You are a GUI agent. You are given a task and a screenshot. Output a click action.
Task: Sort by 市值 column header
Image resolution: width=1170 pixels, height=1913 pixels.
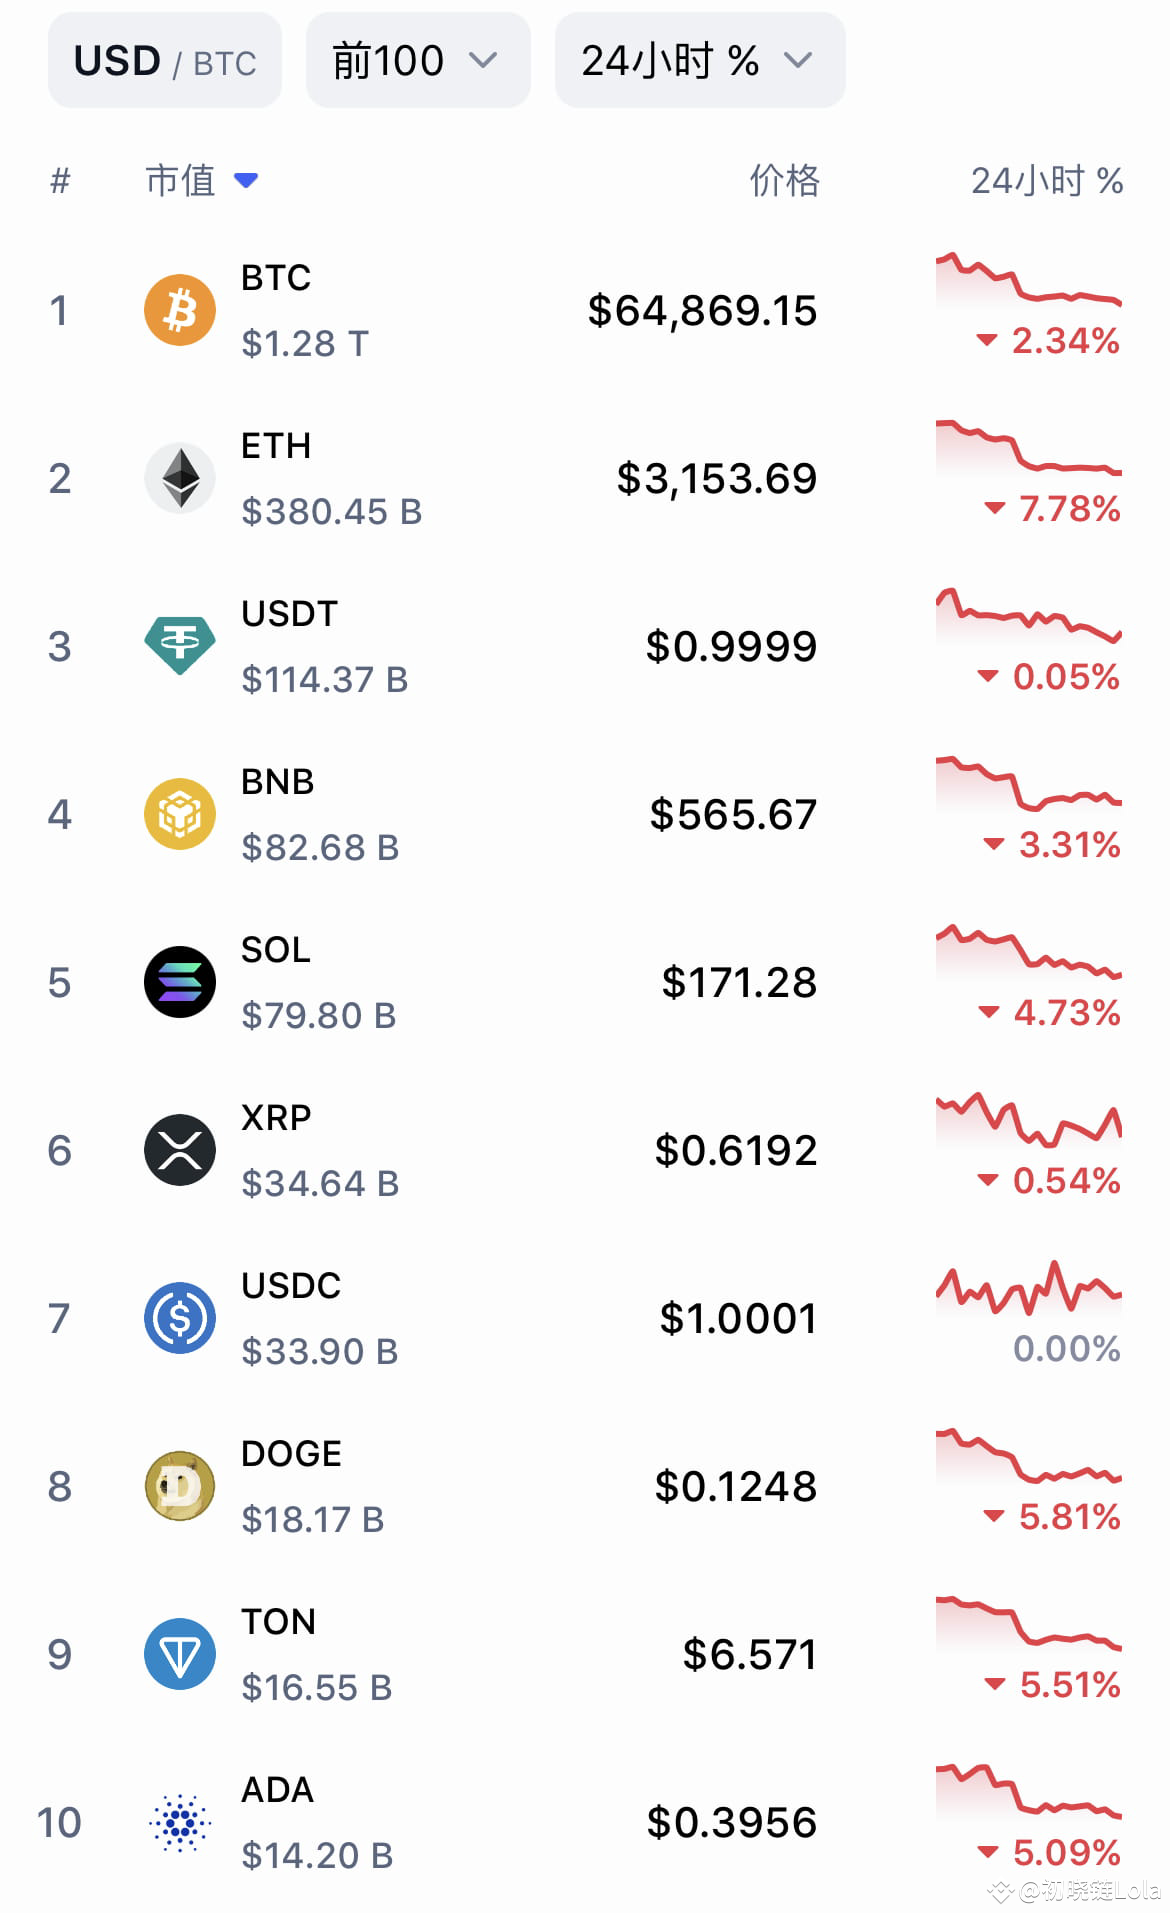pos(200,181)
